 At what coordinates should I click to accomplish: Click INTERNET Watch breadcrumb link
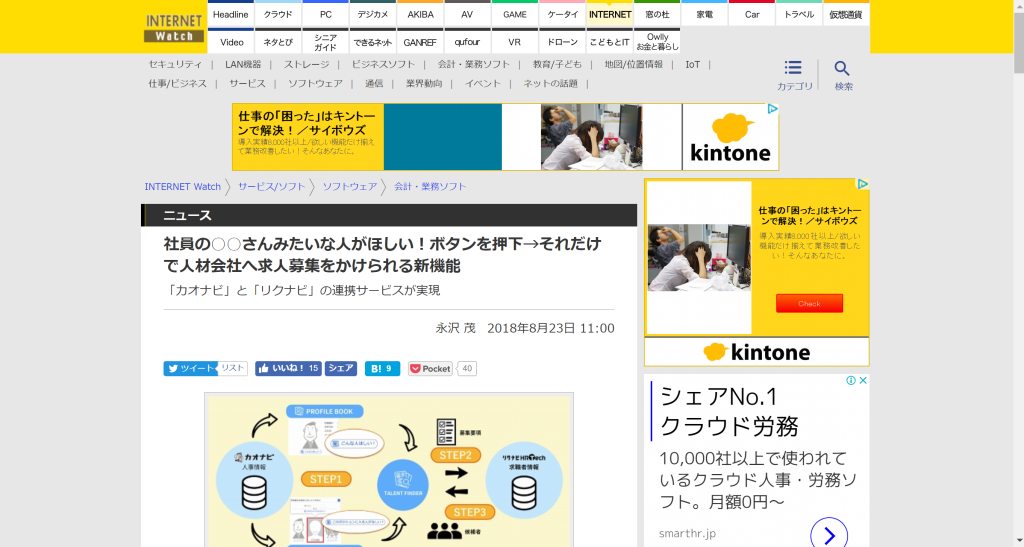coord(183,187)
